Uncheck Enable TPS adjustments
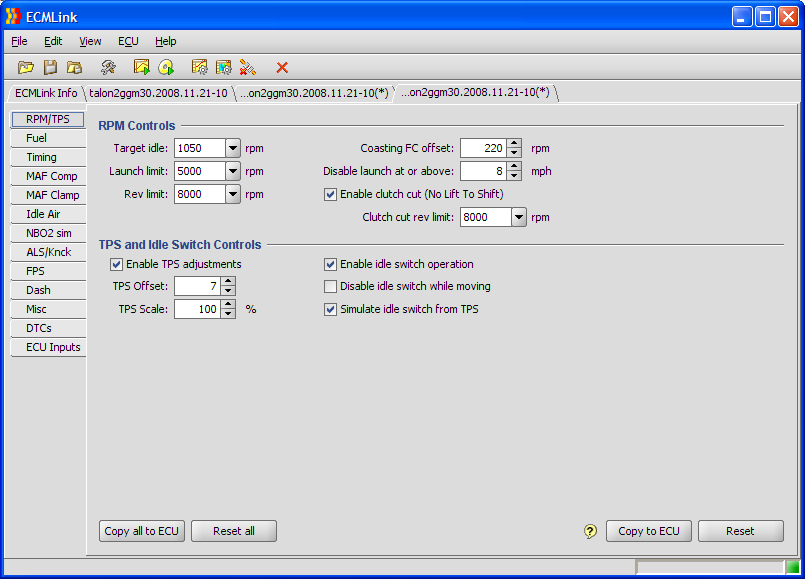805x579 pixels. click(x=116, y=264)
